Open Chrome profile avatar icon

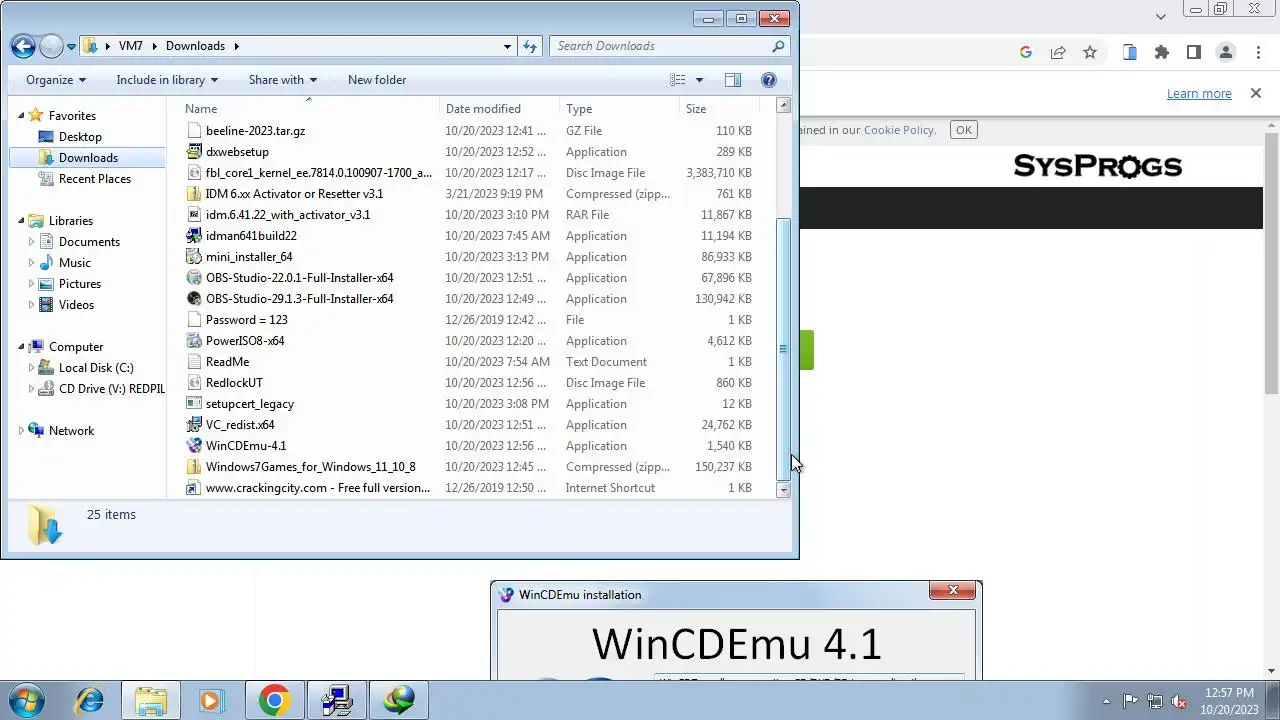1225,53
